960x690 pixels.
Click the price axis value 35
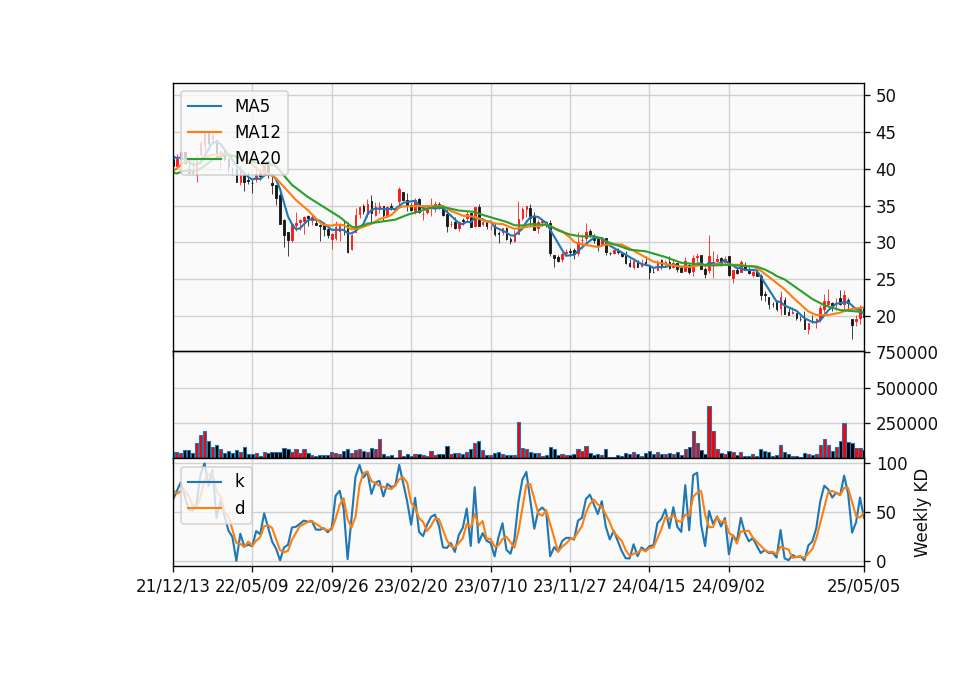coord(885,207)
